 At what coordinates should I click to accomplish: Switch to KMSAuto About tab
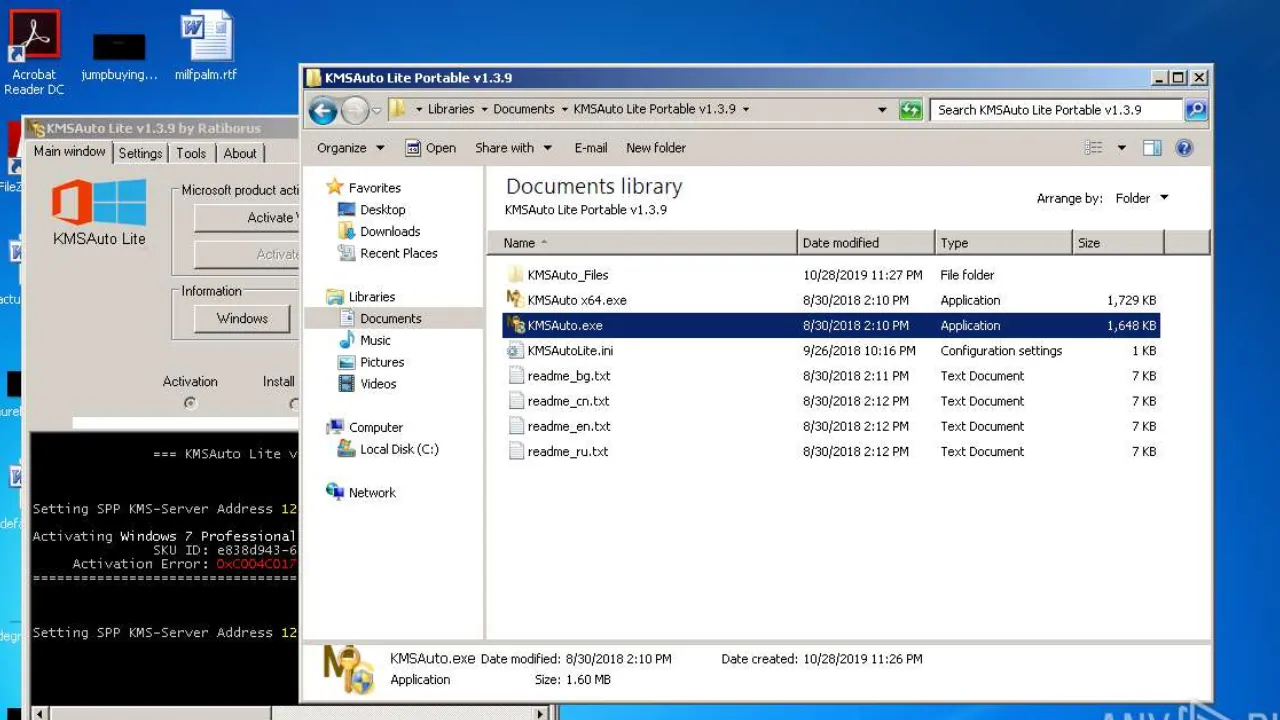[240, 153]
